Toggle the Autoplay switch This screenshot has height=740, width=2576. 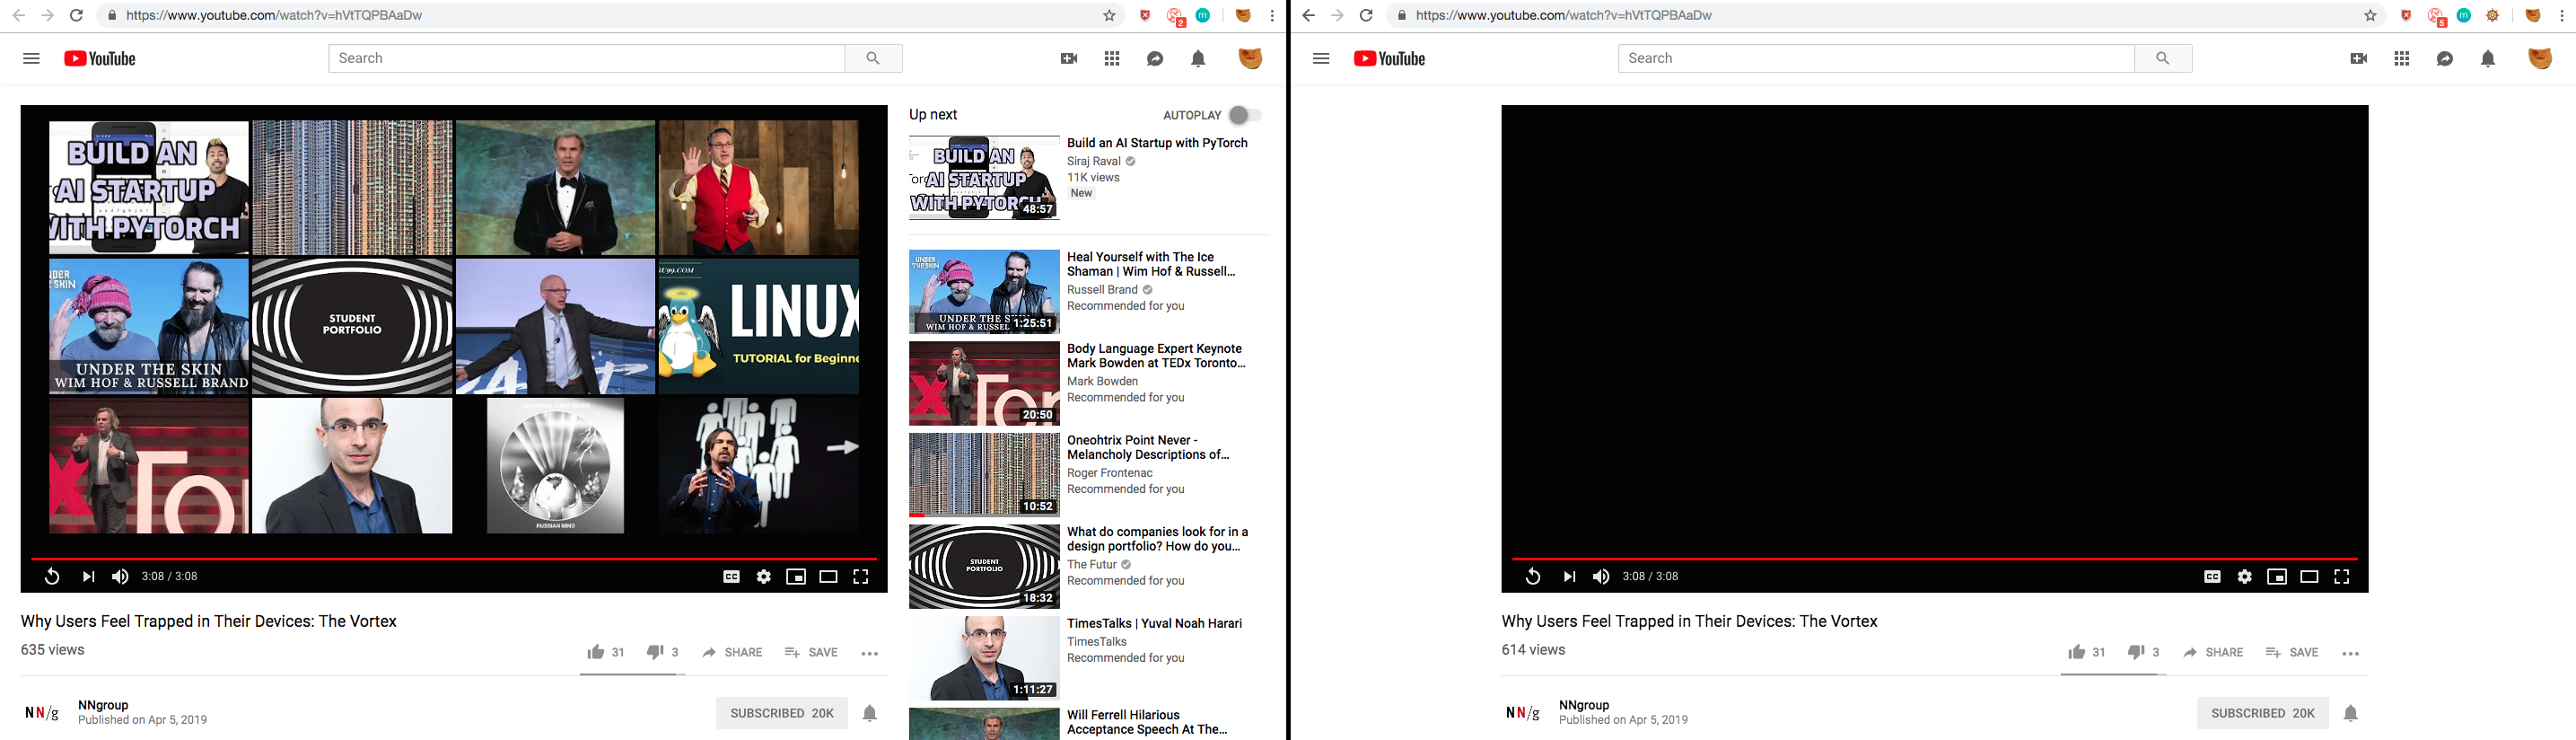1245,115
